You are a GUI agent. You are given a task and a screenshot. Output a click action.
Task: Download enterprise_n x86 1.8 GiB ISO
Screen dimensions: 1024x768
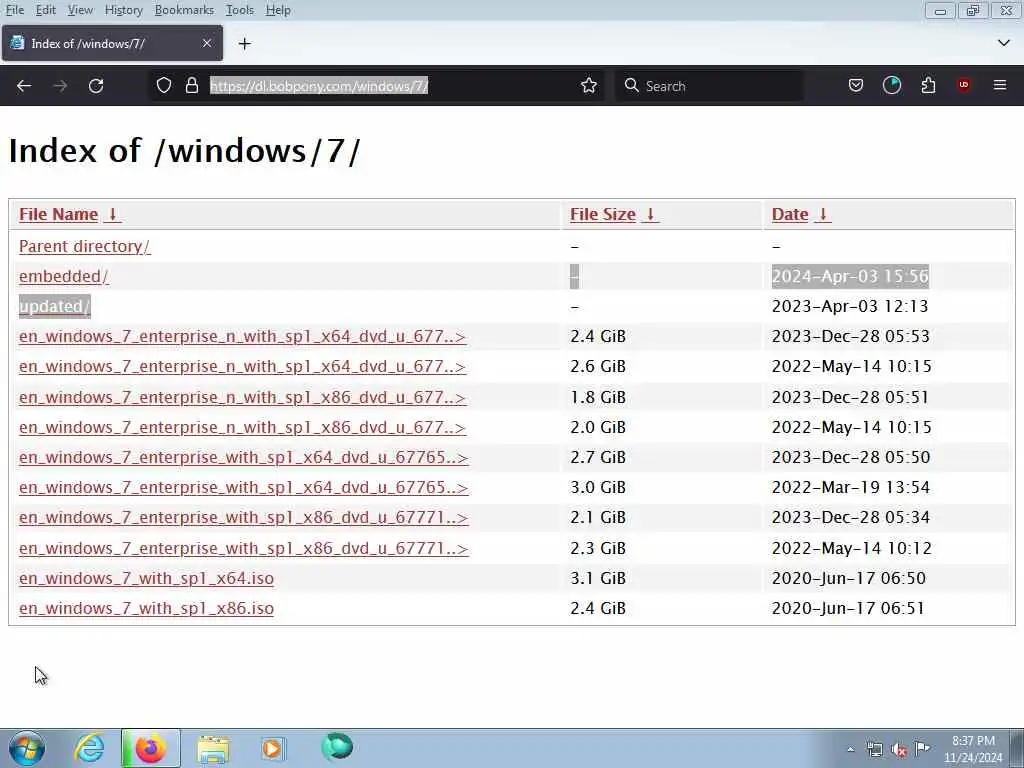click(242, 397)
